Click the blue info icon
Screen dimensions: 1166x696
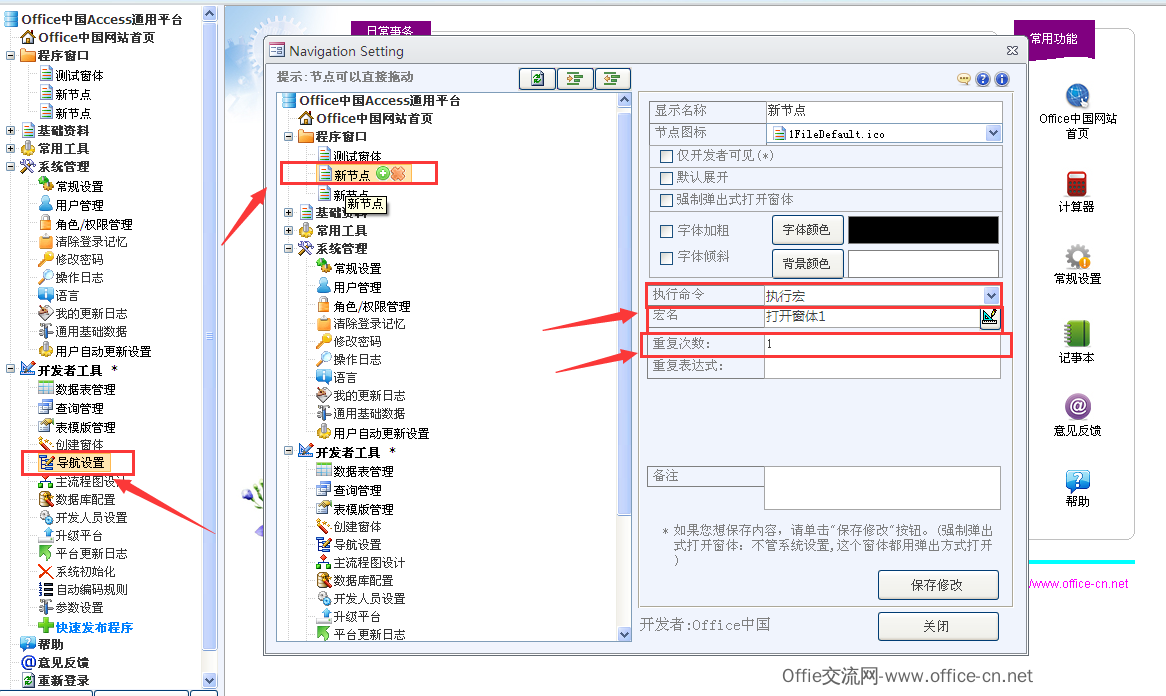1002,79
